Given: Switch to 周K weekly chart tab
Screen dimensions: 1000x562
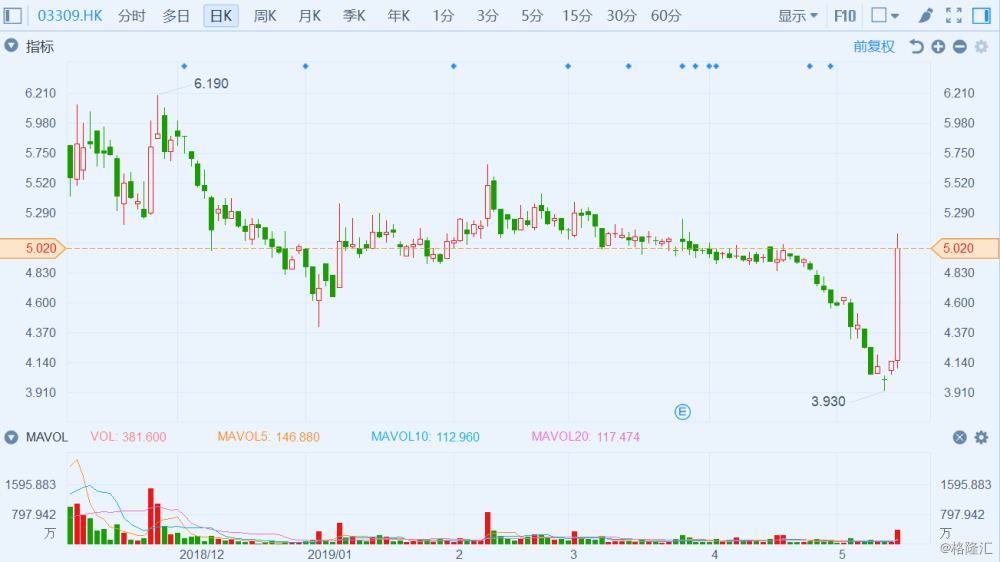Looking at the screenshot, I should 265,16.
